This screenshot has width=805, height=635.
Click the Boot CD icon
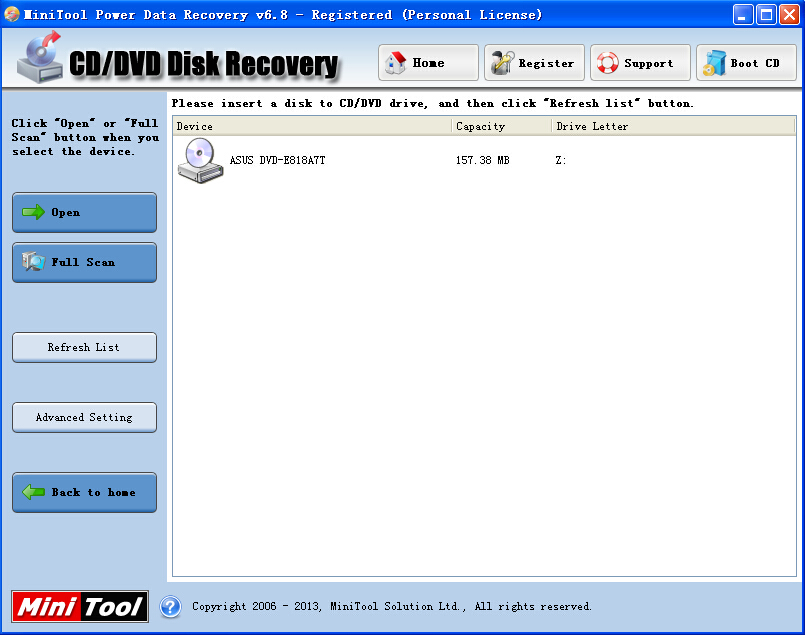point(714,63)
